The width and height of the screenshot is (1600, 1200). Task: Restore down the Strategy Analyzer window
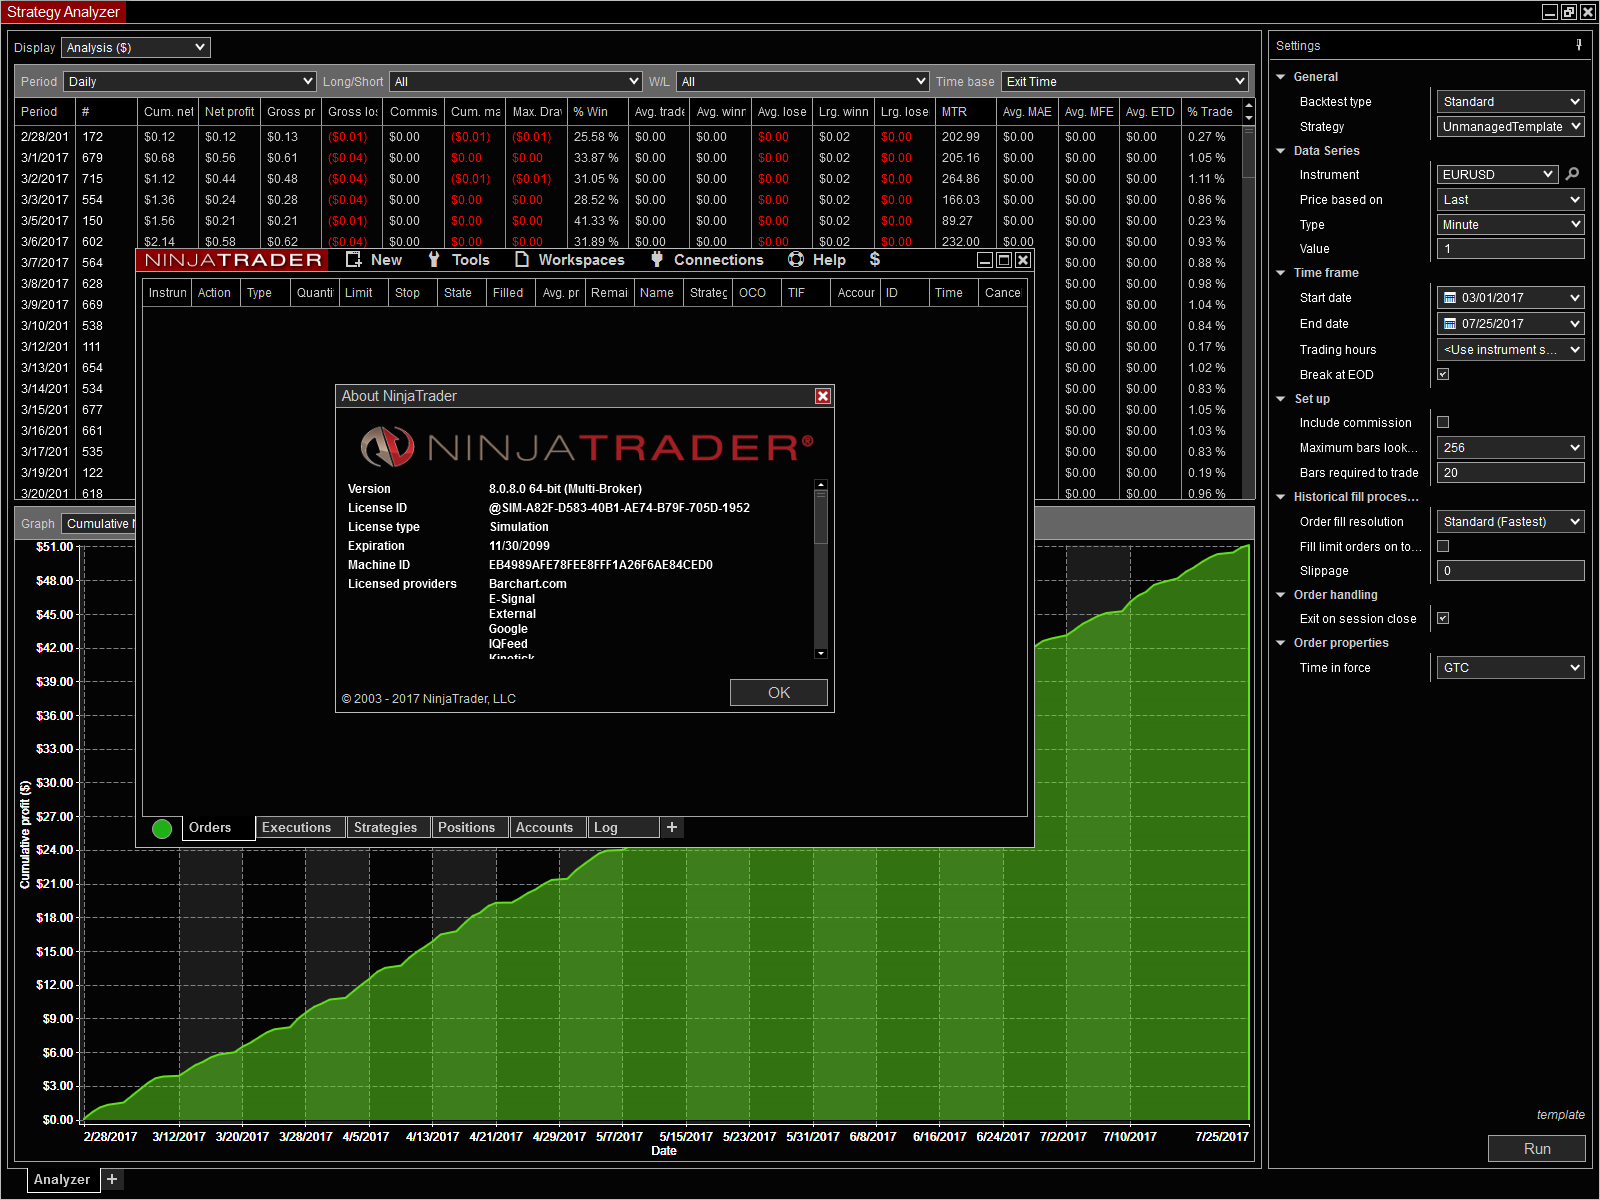(1569, 12)
